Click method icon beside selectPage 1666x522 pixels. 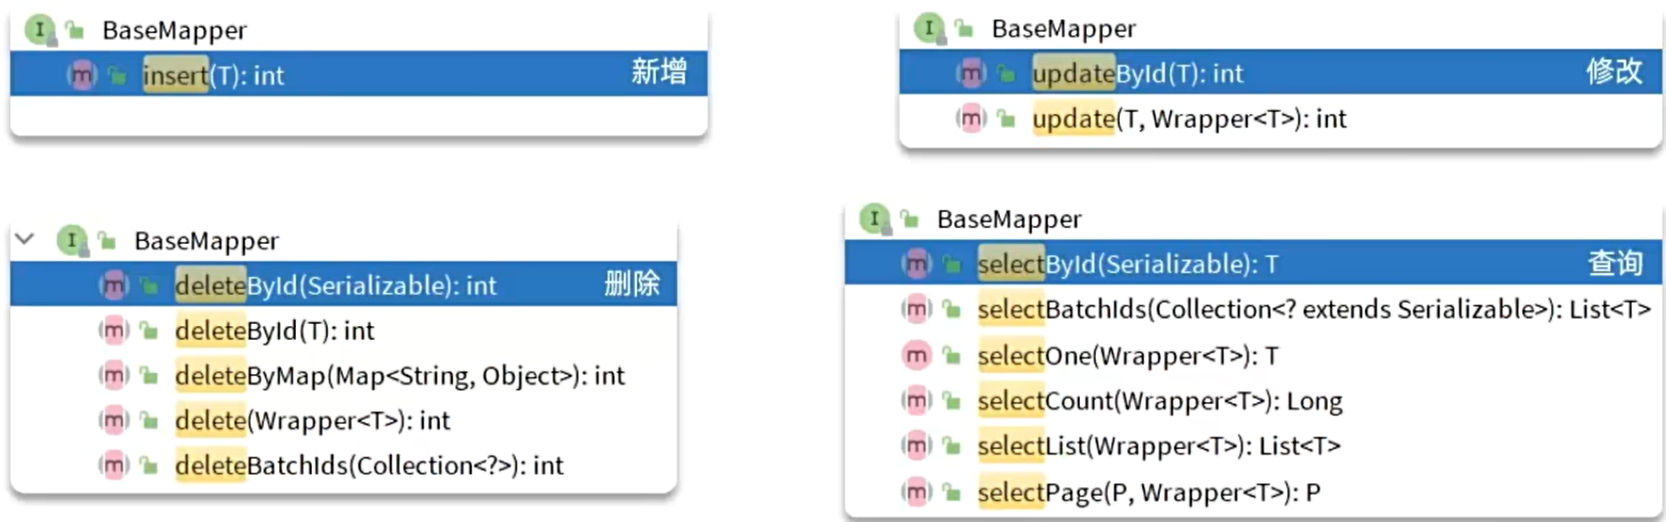coord(917,492)
